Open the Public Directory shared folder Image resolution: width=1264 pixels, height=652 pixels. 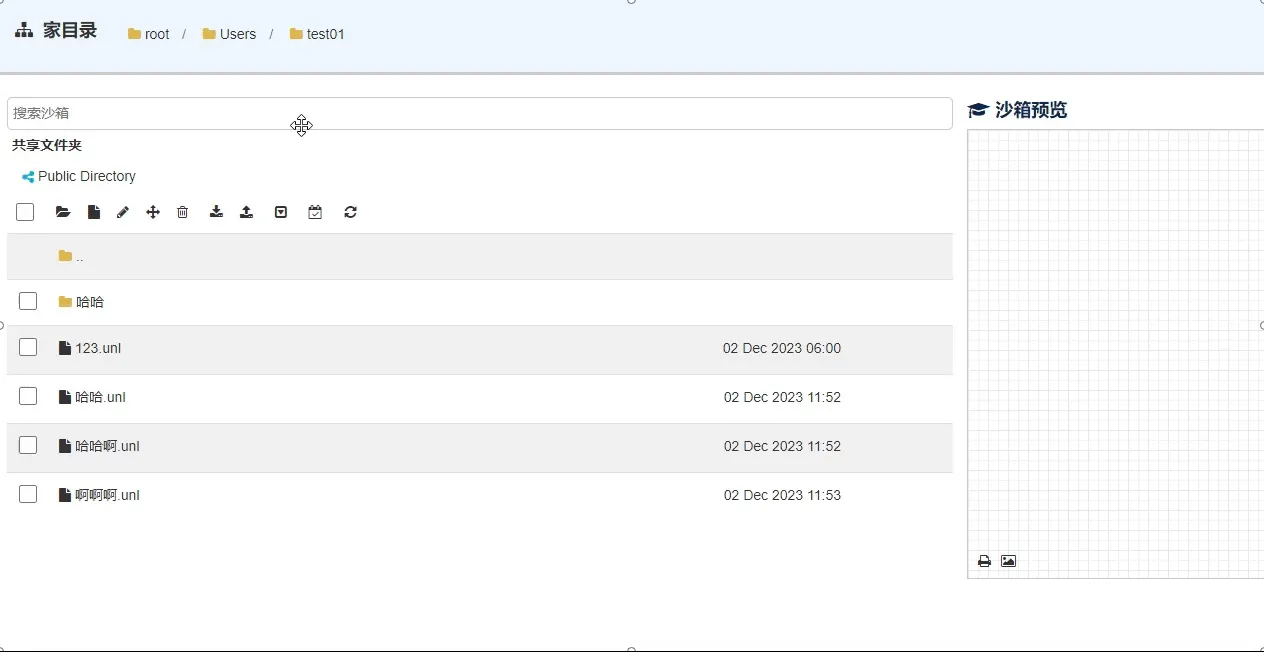tap(86, 176)
